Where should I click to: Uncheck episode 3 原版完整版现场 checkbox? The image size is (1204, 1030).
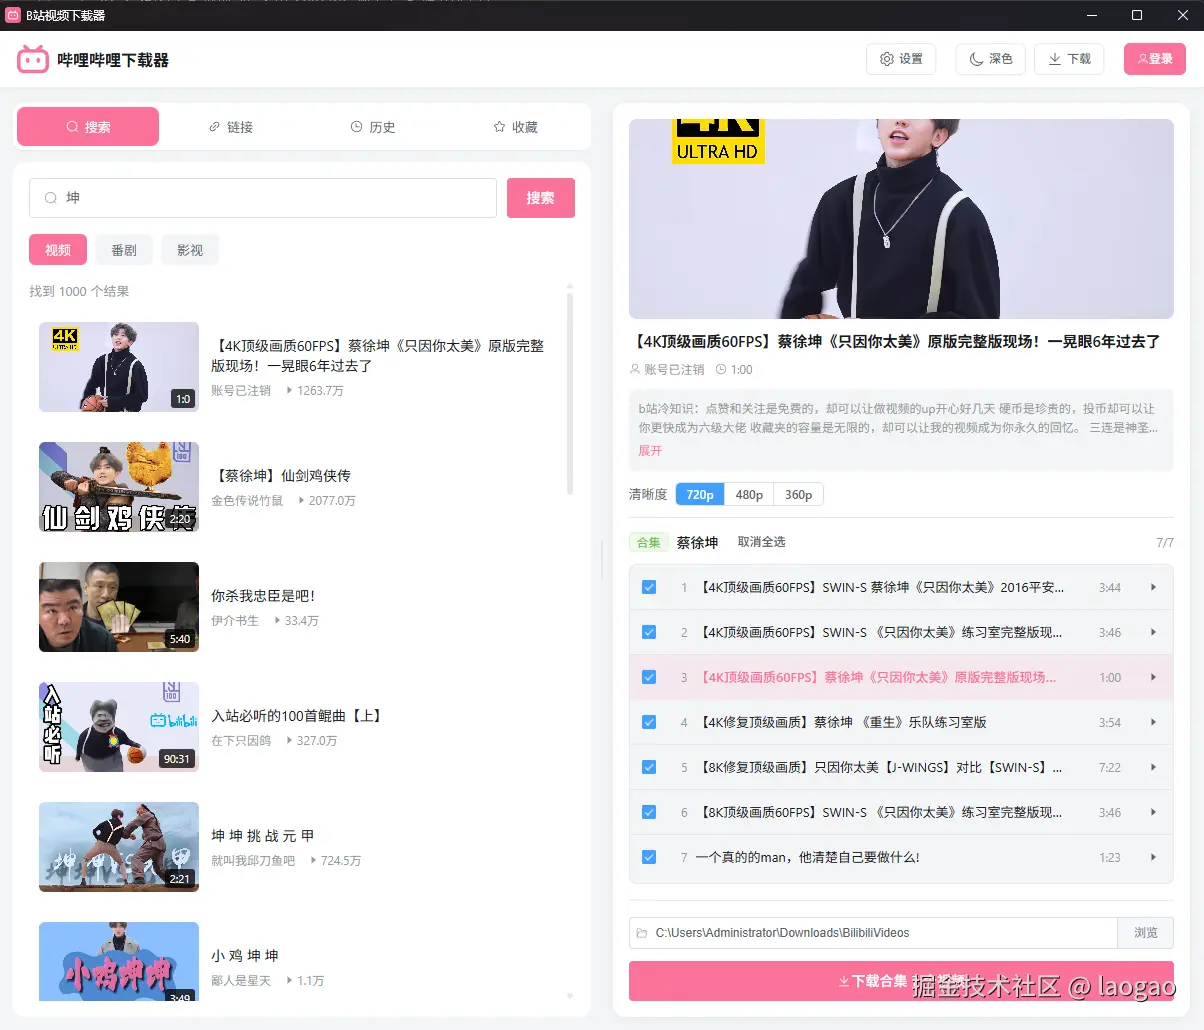pos(649,677)
